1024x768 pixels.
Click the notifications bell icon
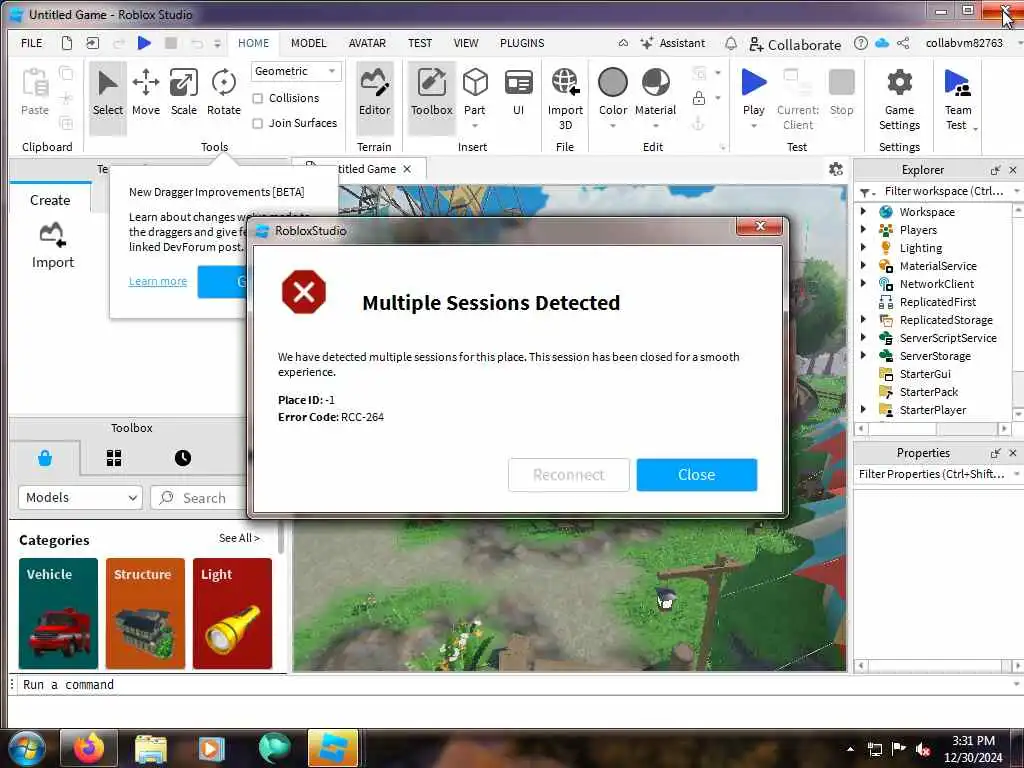pos(731,43)
